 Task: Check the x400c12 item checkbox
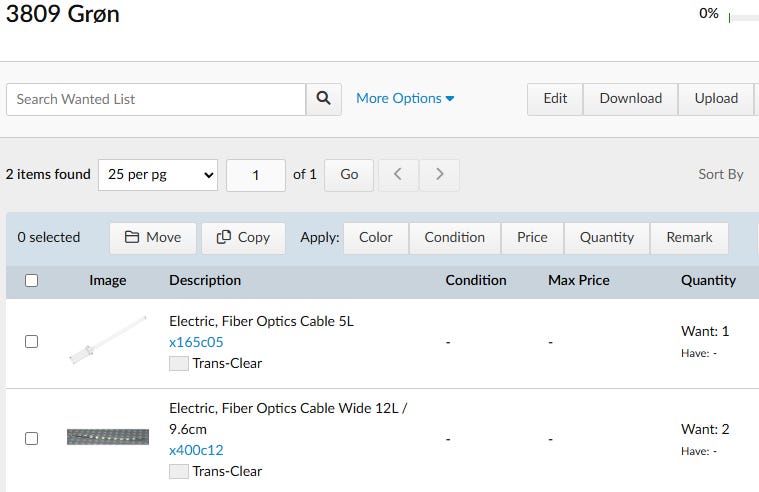coord(31,438)
